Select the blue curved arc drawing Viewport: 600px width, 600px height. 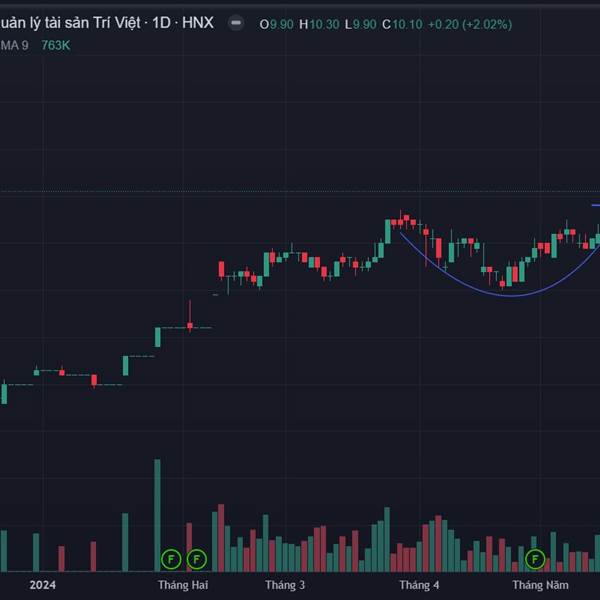[511, 295]
